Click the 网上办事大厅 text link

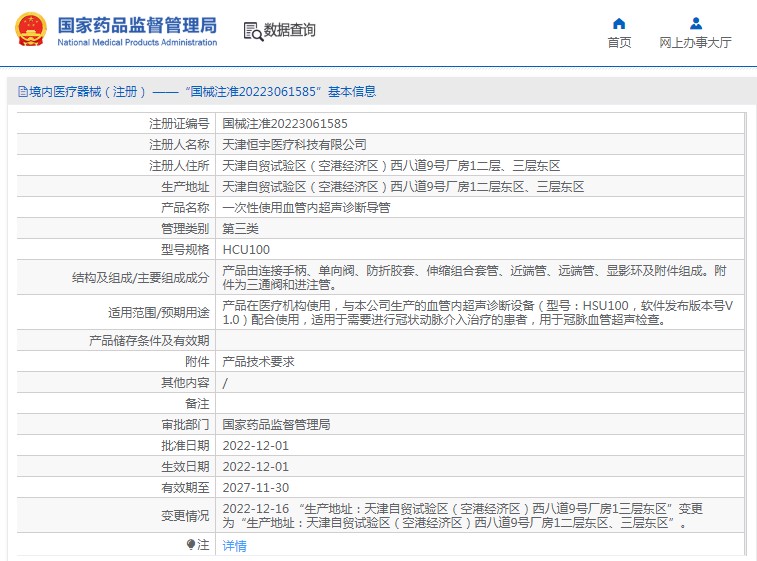[x=695, y=42]
